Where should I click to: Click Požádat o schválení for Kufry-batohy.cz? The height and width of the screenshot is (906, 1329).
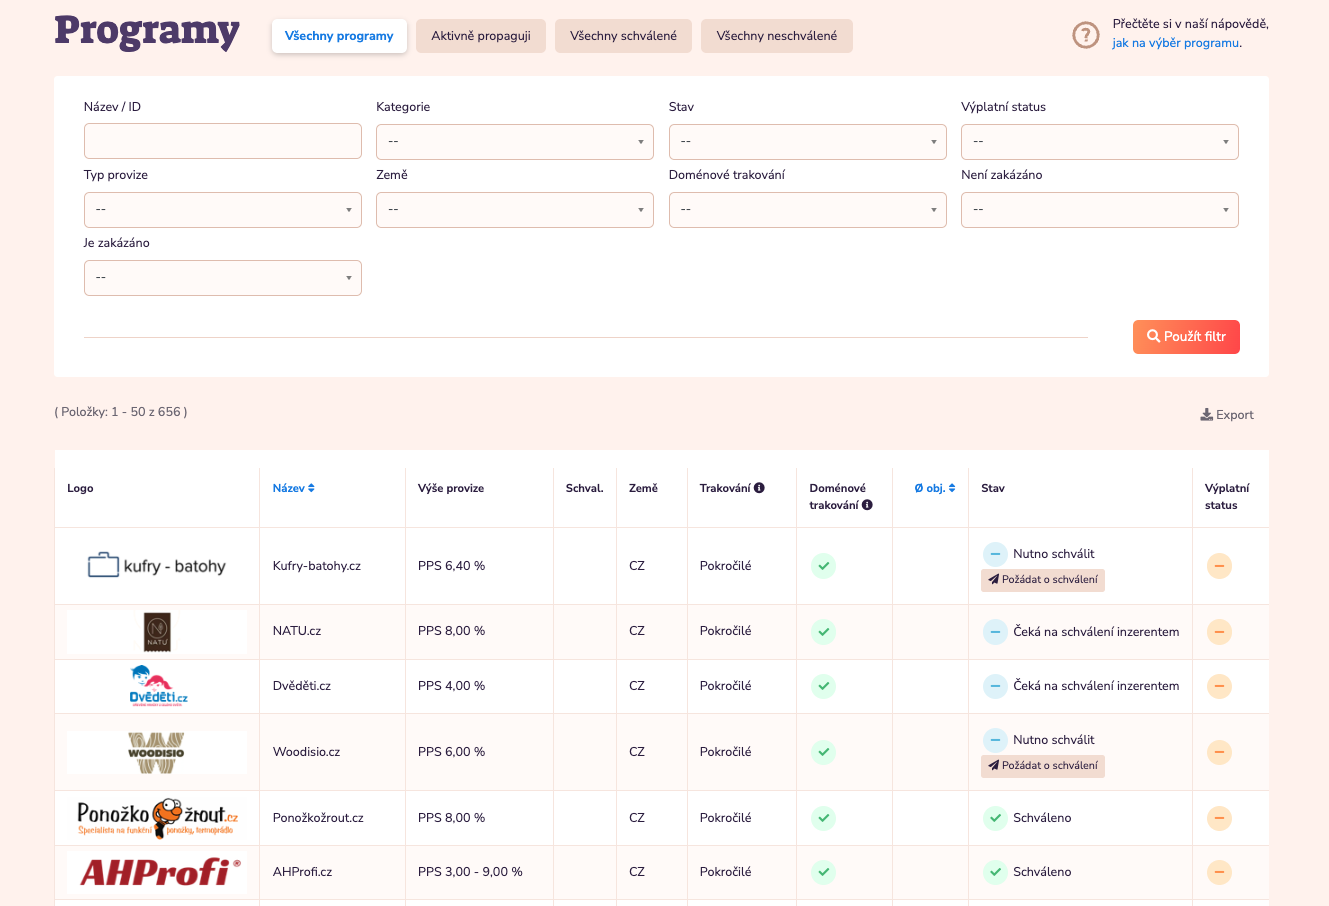[x=1043, y=580]
